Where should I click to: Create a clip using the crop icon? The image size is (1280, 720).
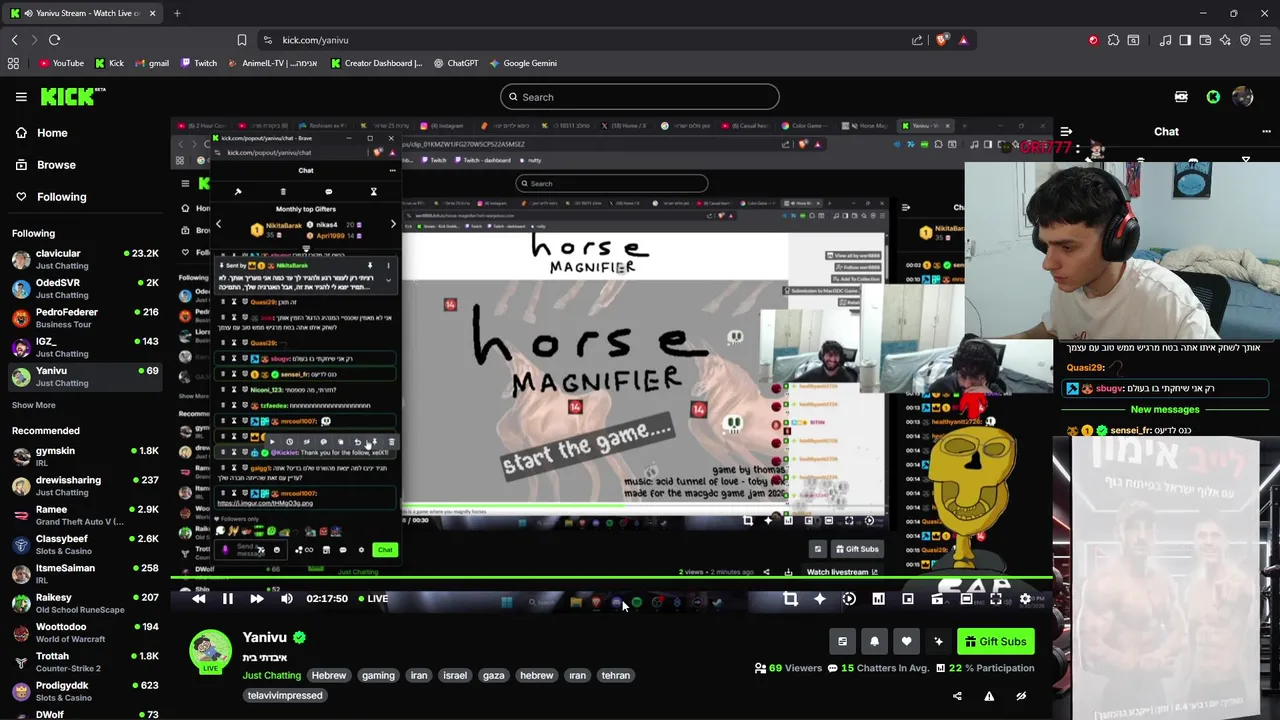[x=790, y=599]
